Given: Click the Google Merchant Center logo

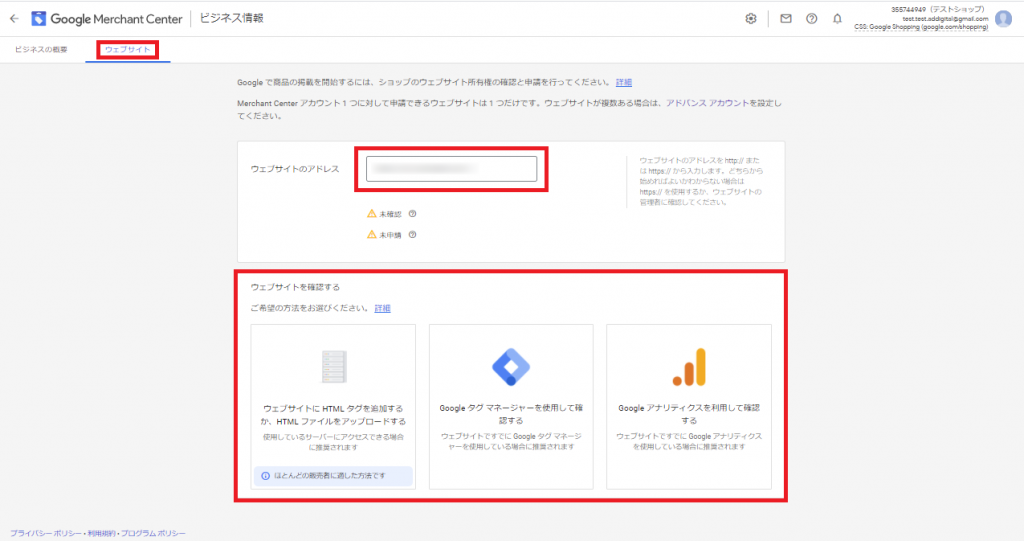Looking at the screenshot, I should tap(107, 19).
